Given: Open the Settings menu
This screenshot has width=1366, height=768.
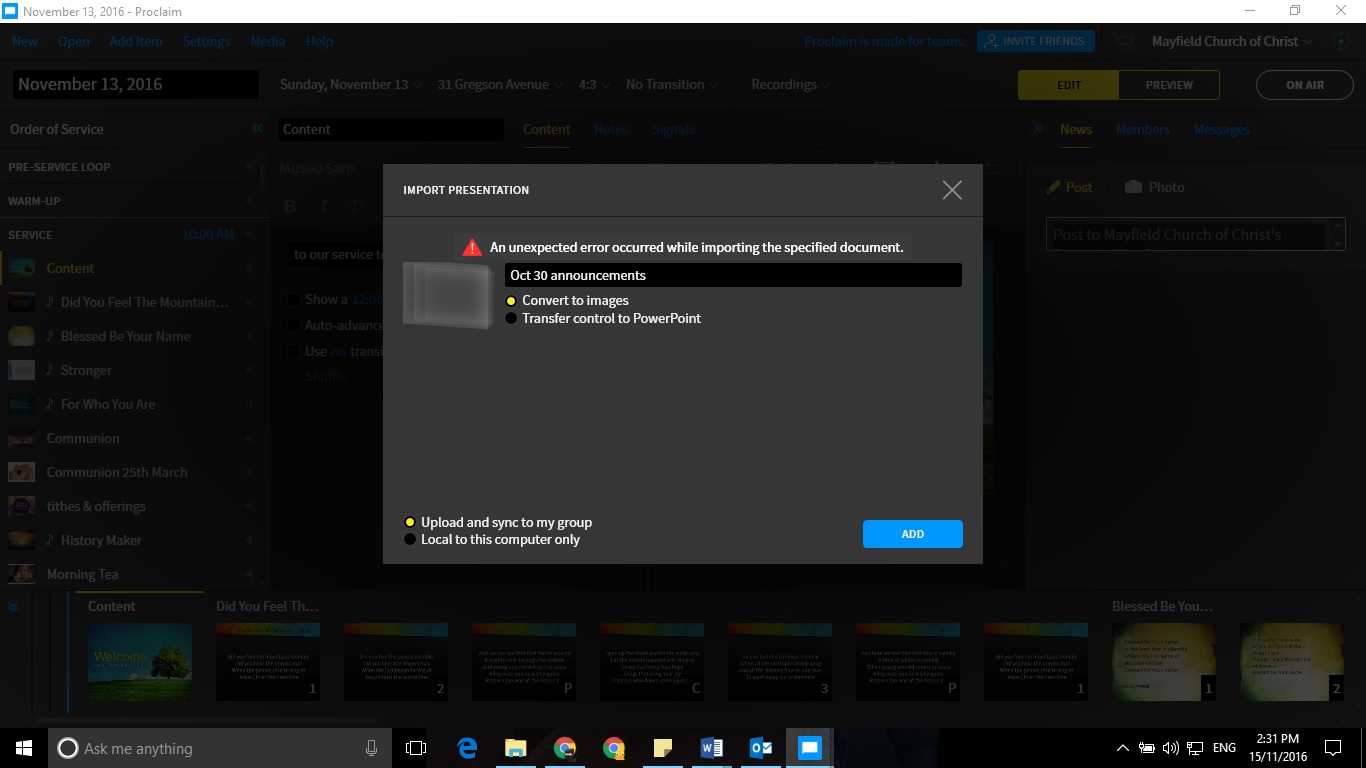Looking at the screenshot, I should coord(206,41).
